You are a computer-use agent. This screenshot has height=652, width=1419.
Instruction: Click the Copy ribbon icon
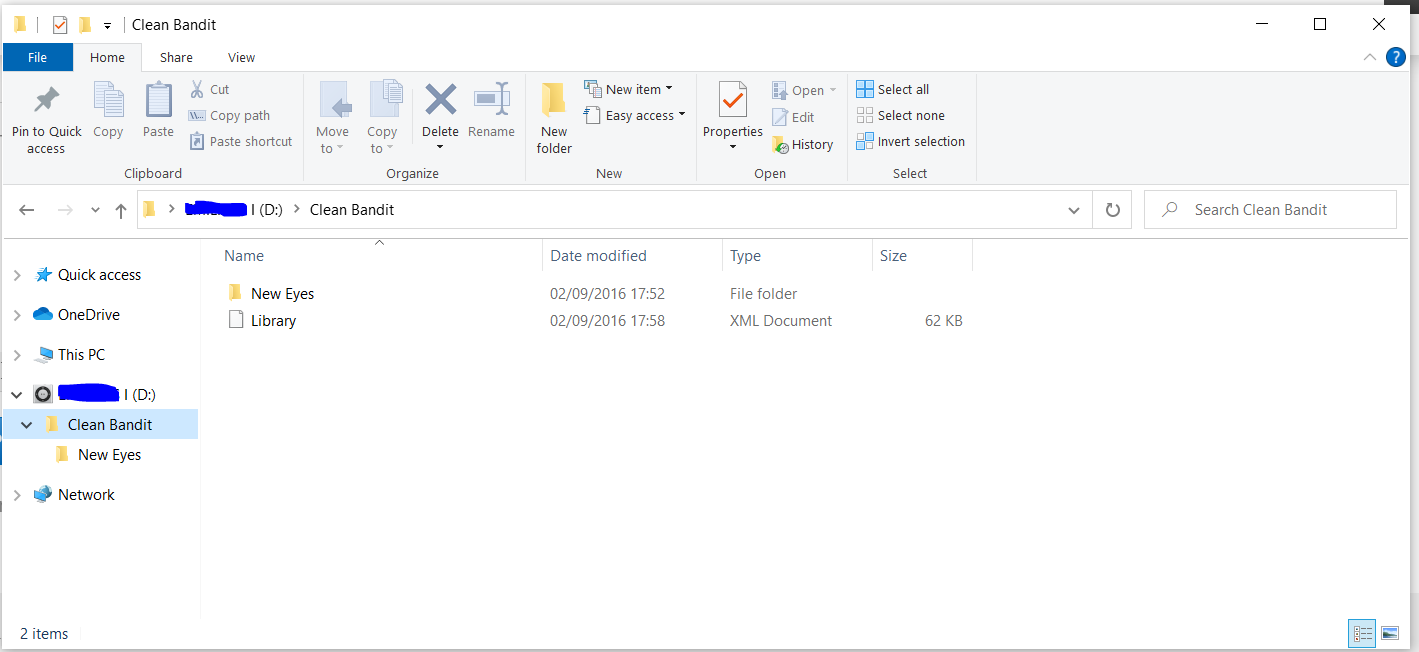108,100
